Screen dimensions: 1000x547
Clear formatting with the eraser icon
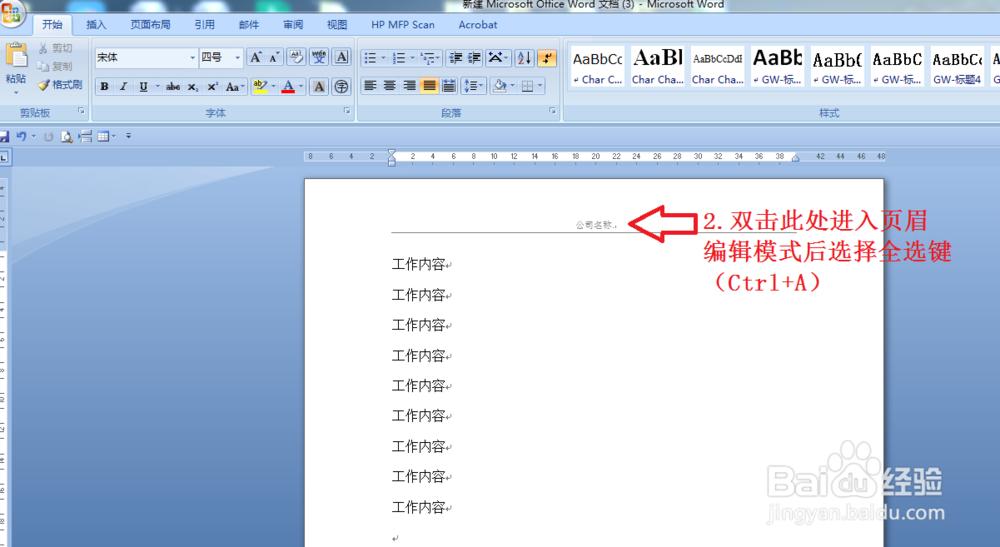296,57
